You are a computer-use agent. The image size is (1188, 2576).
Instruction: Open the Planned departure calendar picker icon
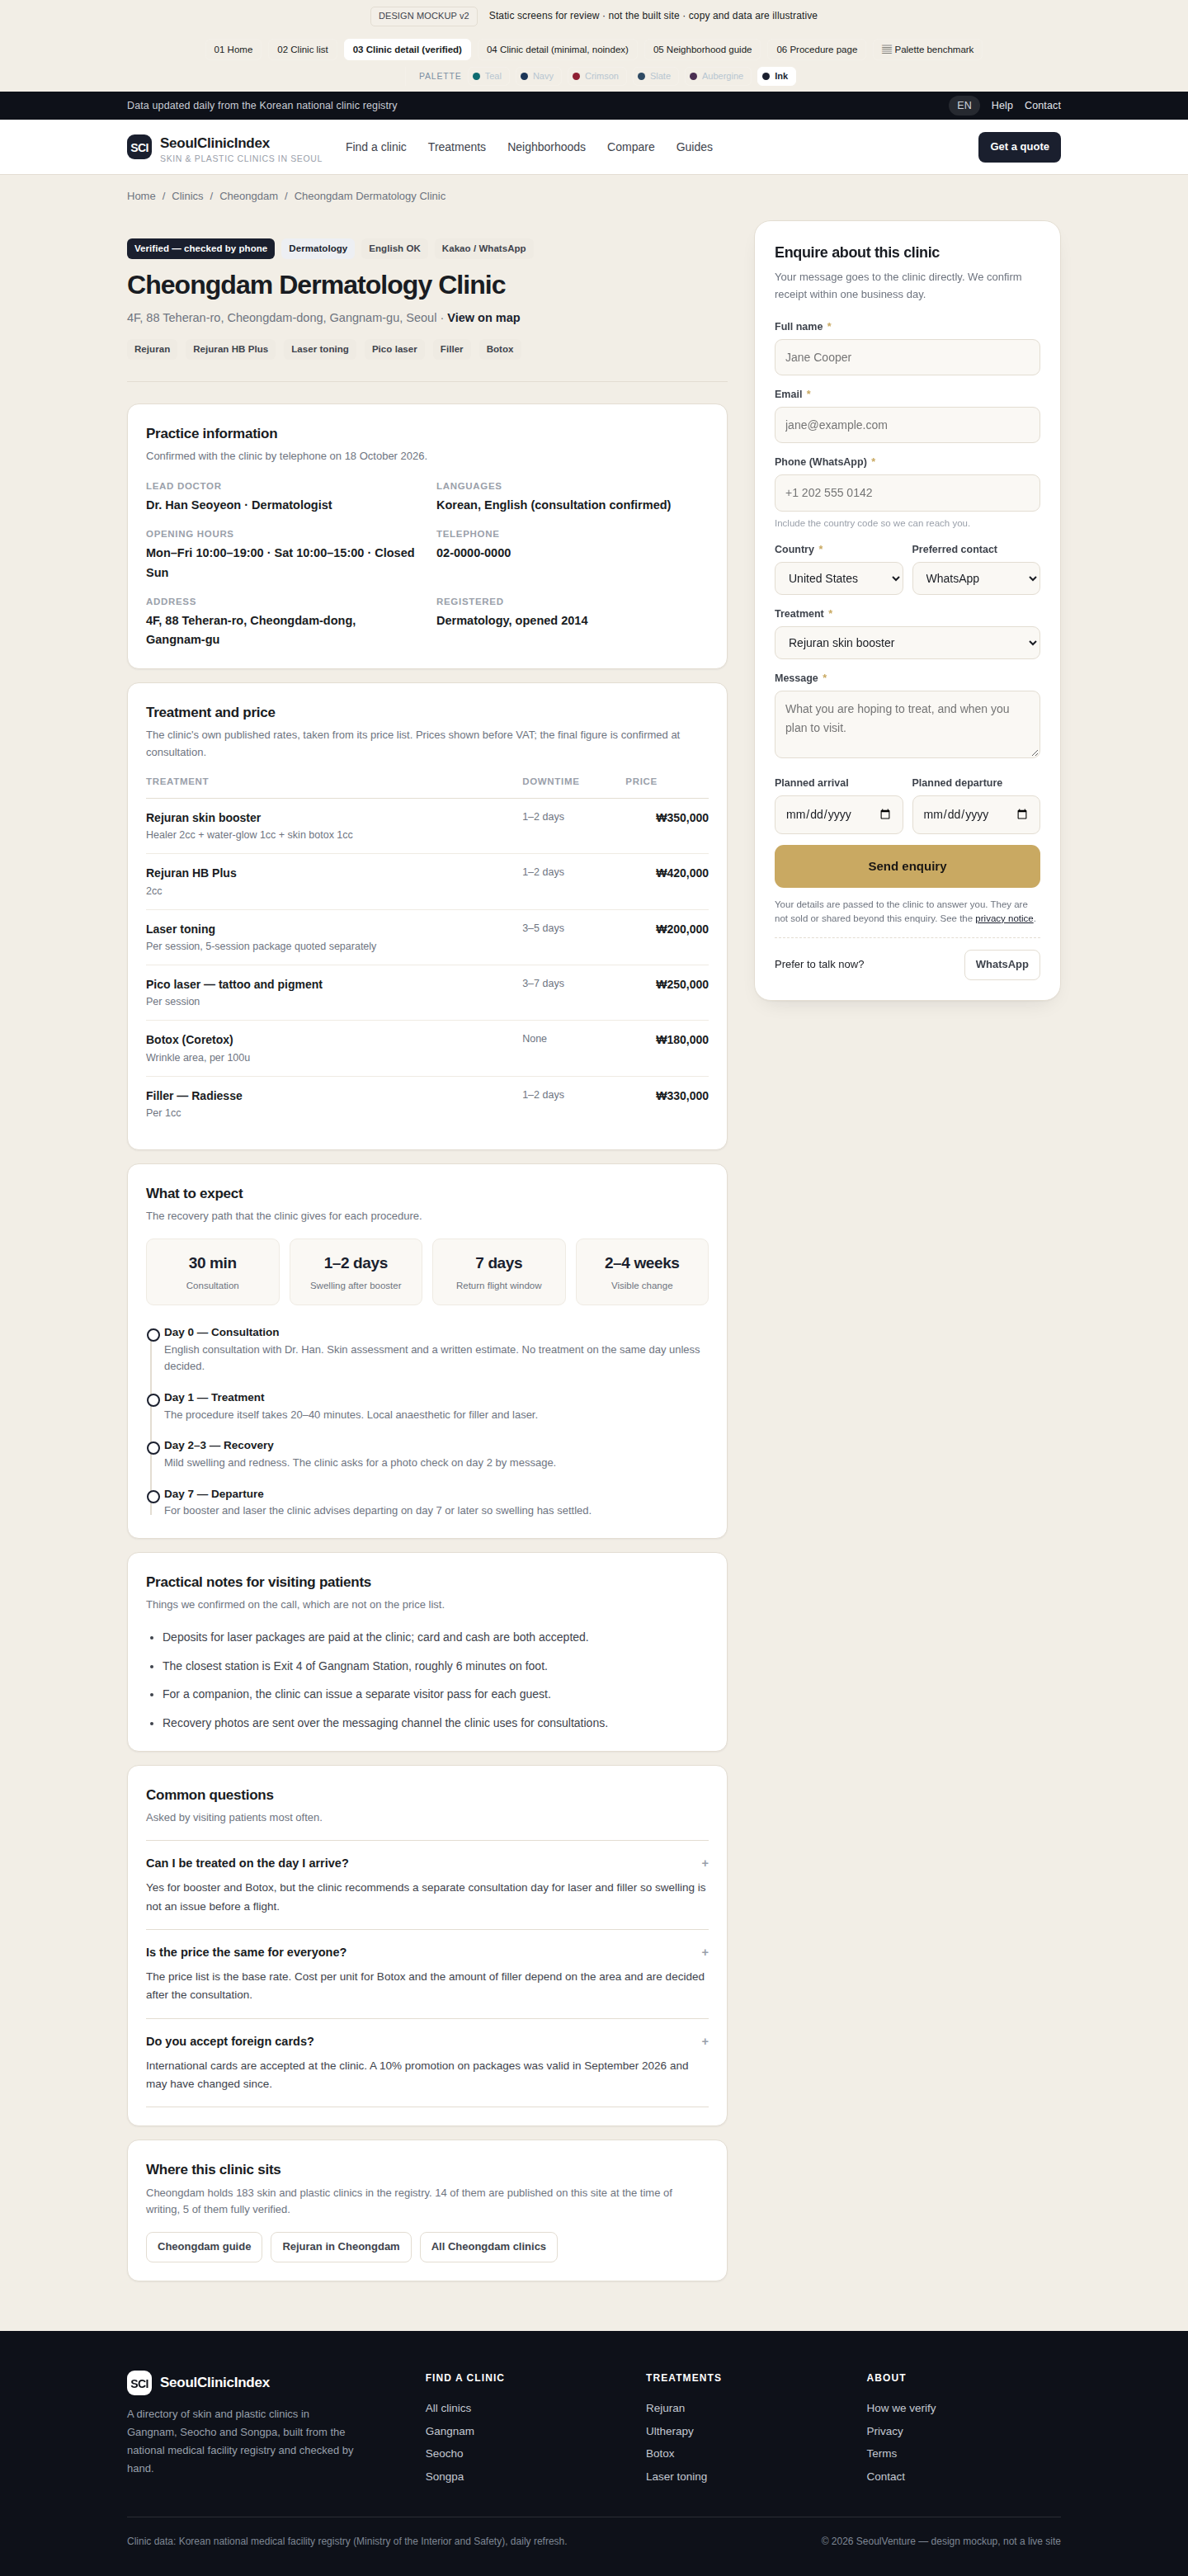tap(1022, 814)
